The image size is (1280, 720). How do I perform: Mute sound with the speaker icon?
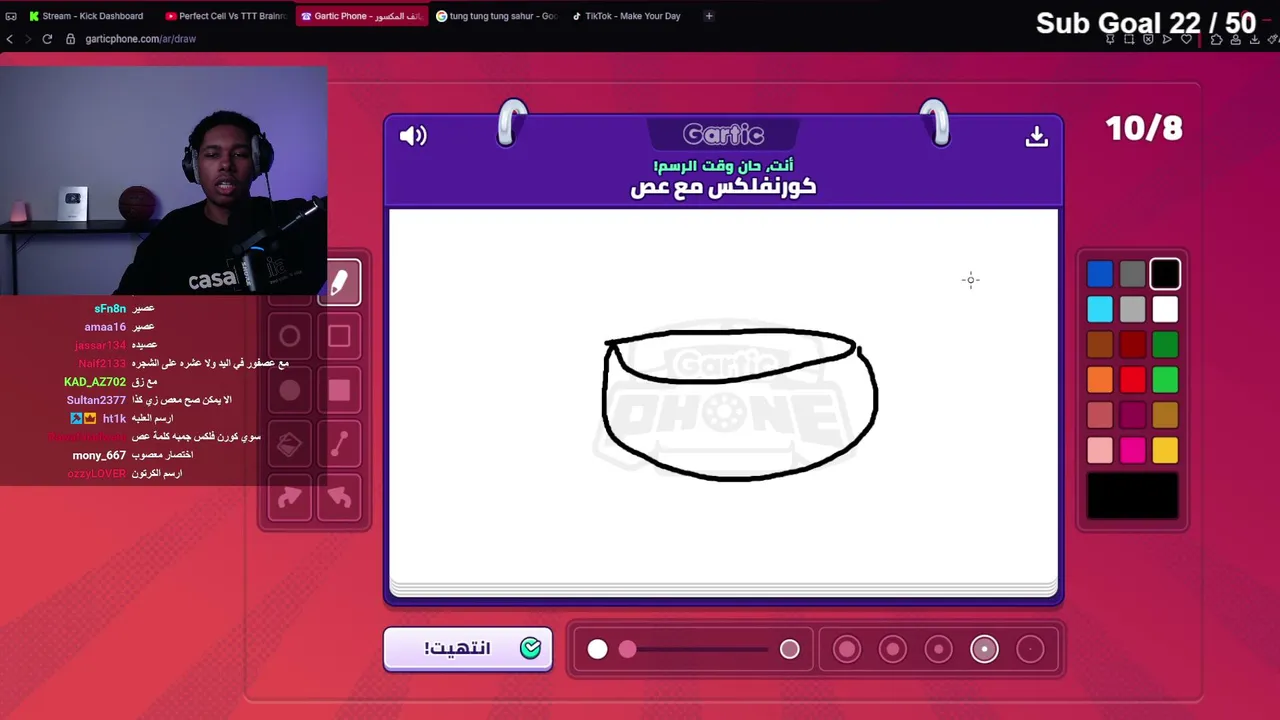[x=413, y=136]
